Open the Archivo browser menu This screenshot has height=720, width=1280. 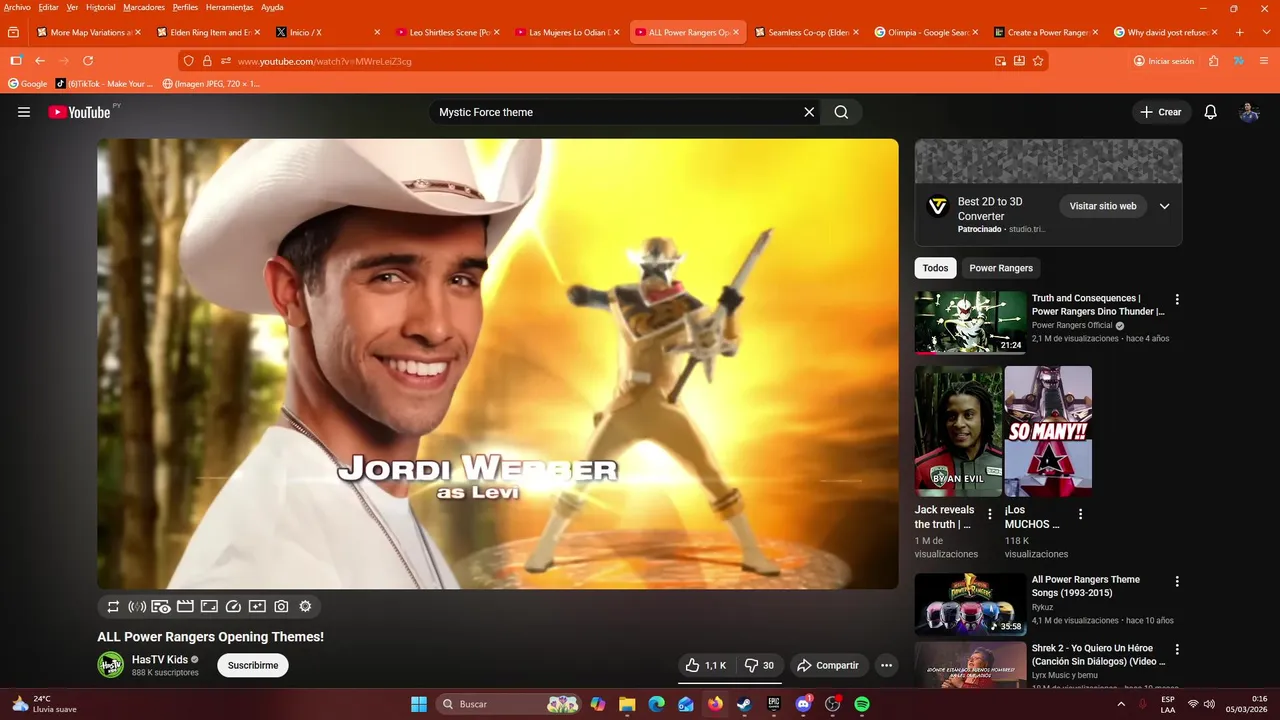tap(17, 7)
